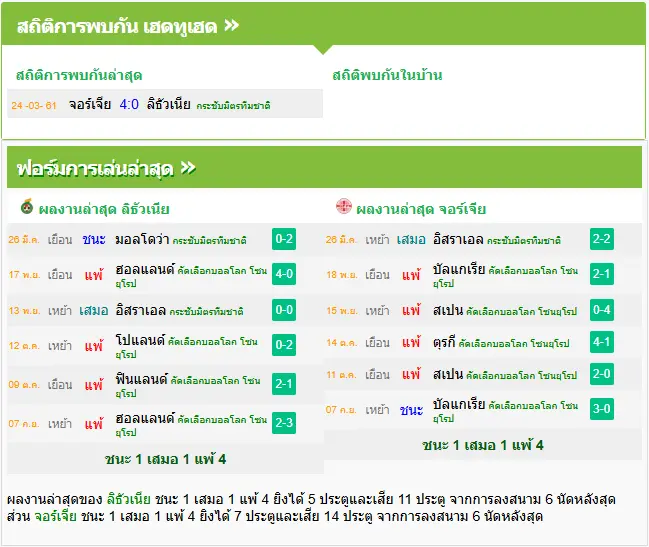Click the 2-1 score badge for ฟินแลนด์

[284, 384]
